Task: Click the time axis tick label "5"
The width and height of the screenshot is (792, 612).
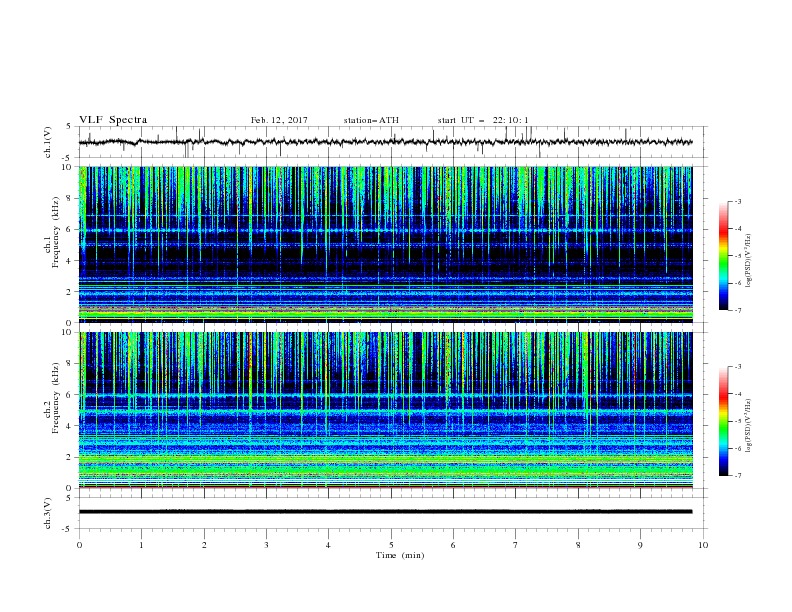Action: 391,545
